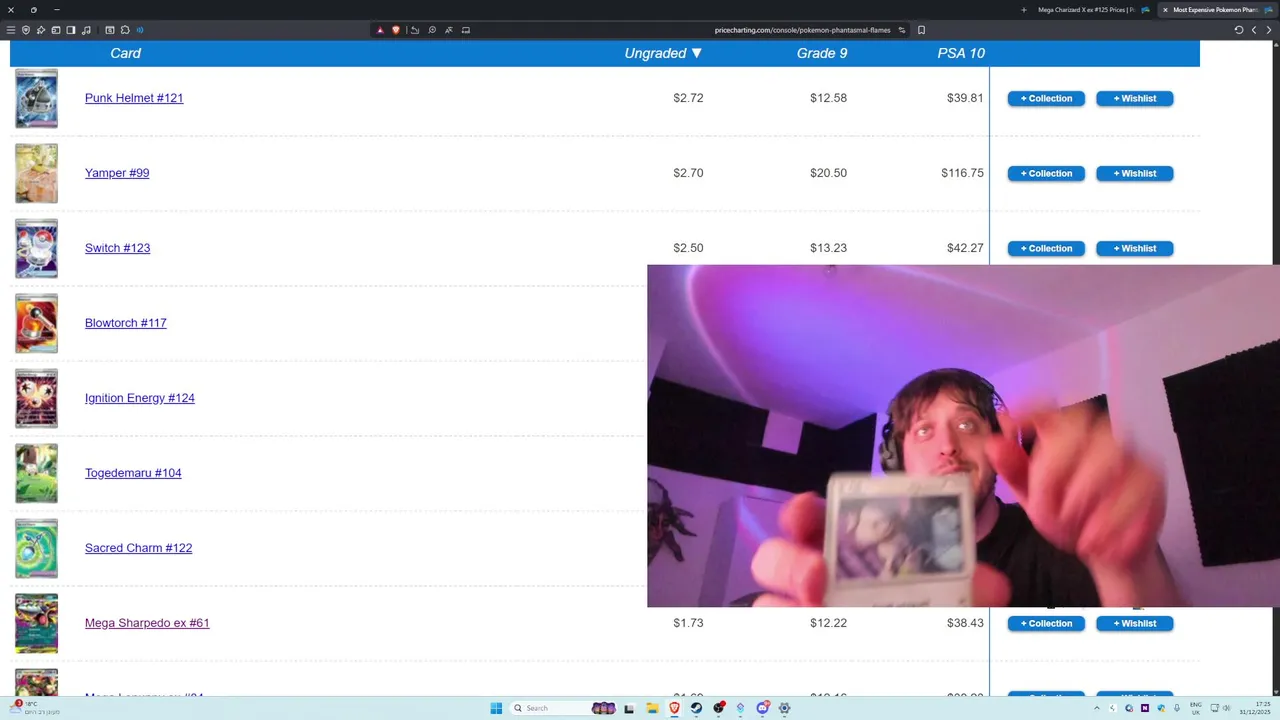This screenshot has height=720, width=1280.
Task: Switch to Mega Charizard X ex tab
Action: click(x=1092, y=10)
